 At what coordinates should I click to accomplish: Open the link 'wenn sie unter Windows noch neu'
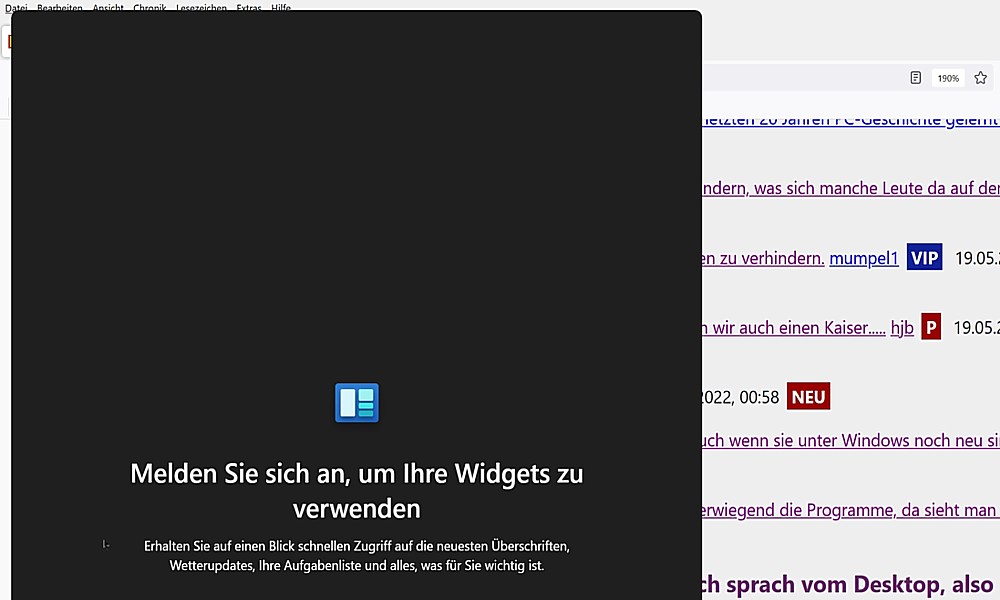851,441
